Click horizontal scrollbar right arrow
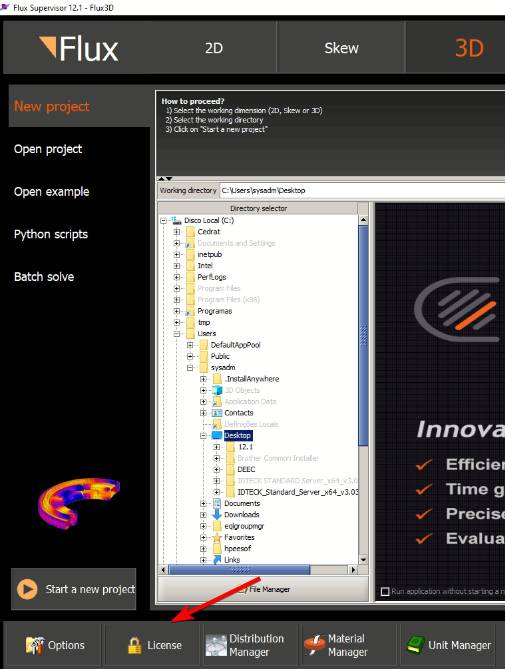Screen dimensions: 505x669 (x=353, y=570)
